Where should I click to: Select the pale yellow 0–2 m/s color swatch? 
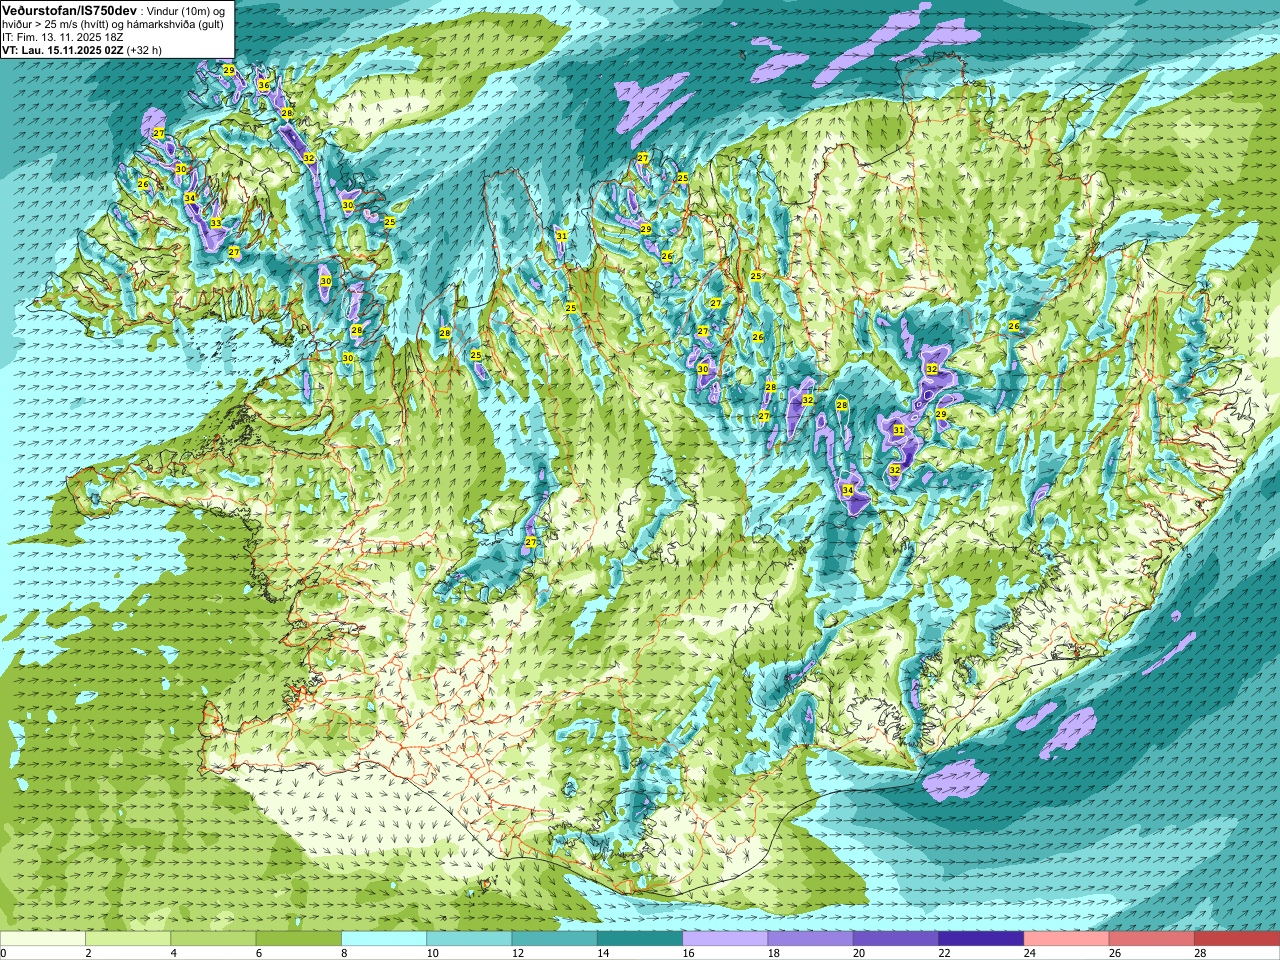[x=43, y=939]
